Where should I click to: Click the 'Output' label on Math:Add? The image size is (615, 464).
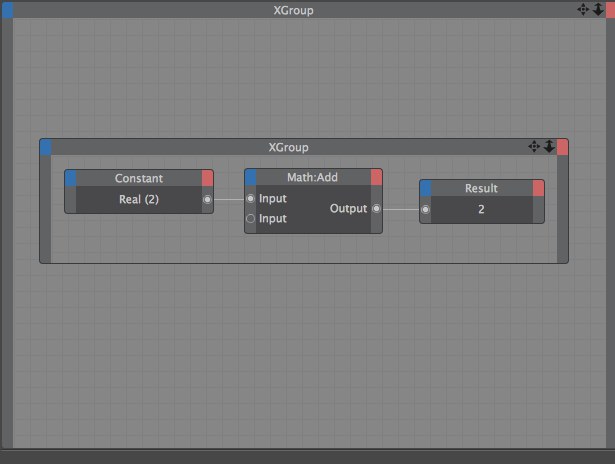click(x=348, y=209)
